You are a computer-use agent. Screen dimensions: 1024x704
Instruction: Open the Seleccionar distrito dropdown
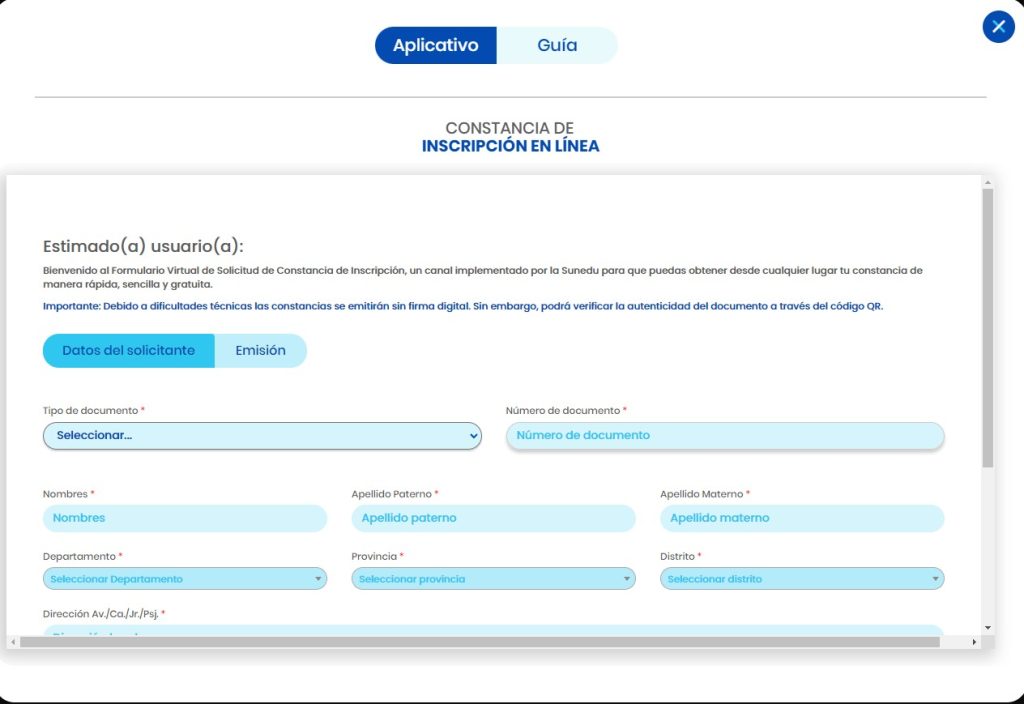point(801,579)
